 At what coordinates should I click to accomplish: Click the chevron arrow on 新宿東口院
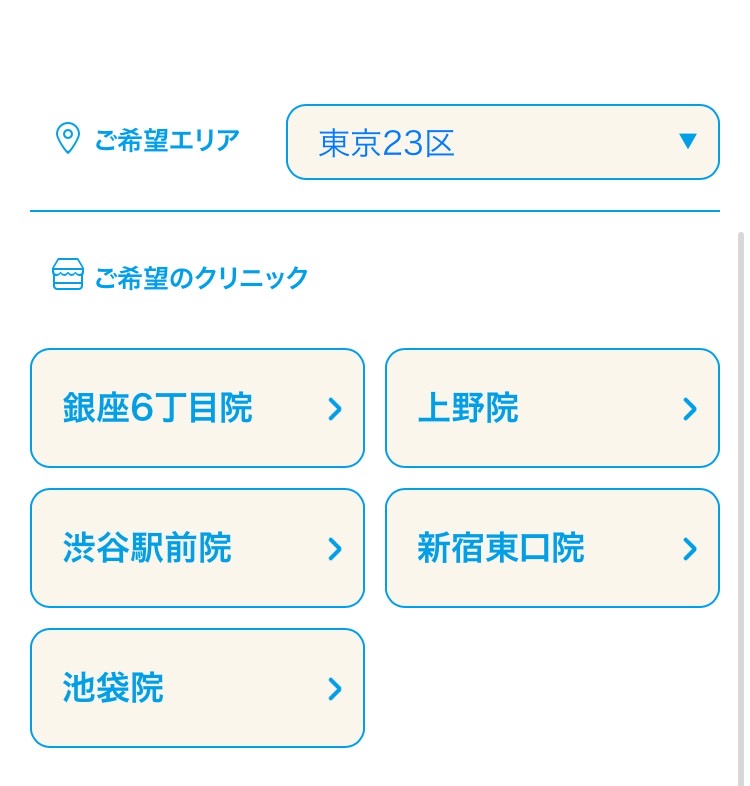coord(689,548)
